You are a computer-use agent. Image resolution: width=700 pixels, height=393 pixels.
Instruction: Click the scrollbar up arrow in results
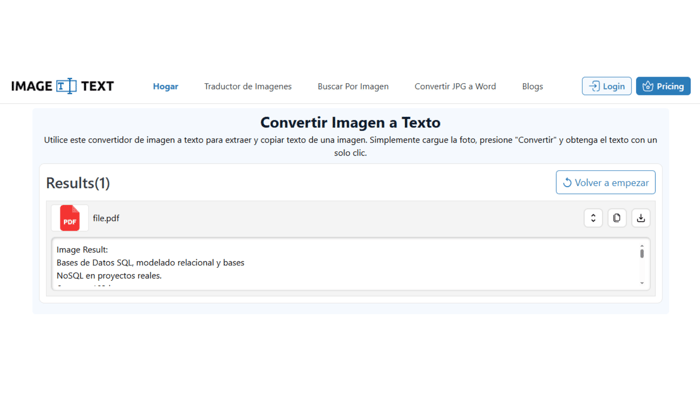(642, 245)
